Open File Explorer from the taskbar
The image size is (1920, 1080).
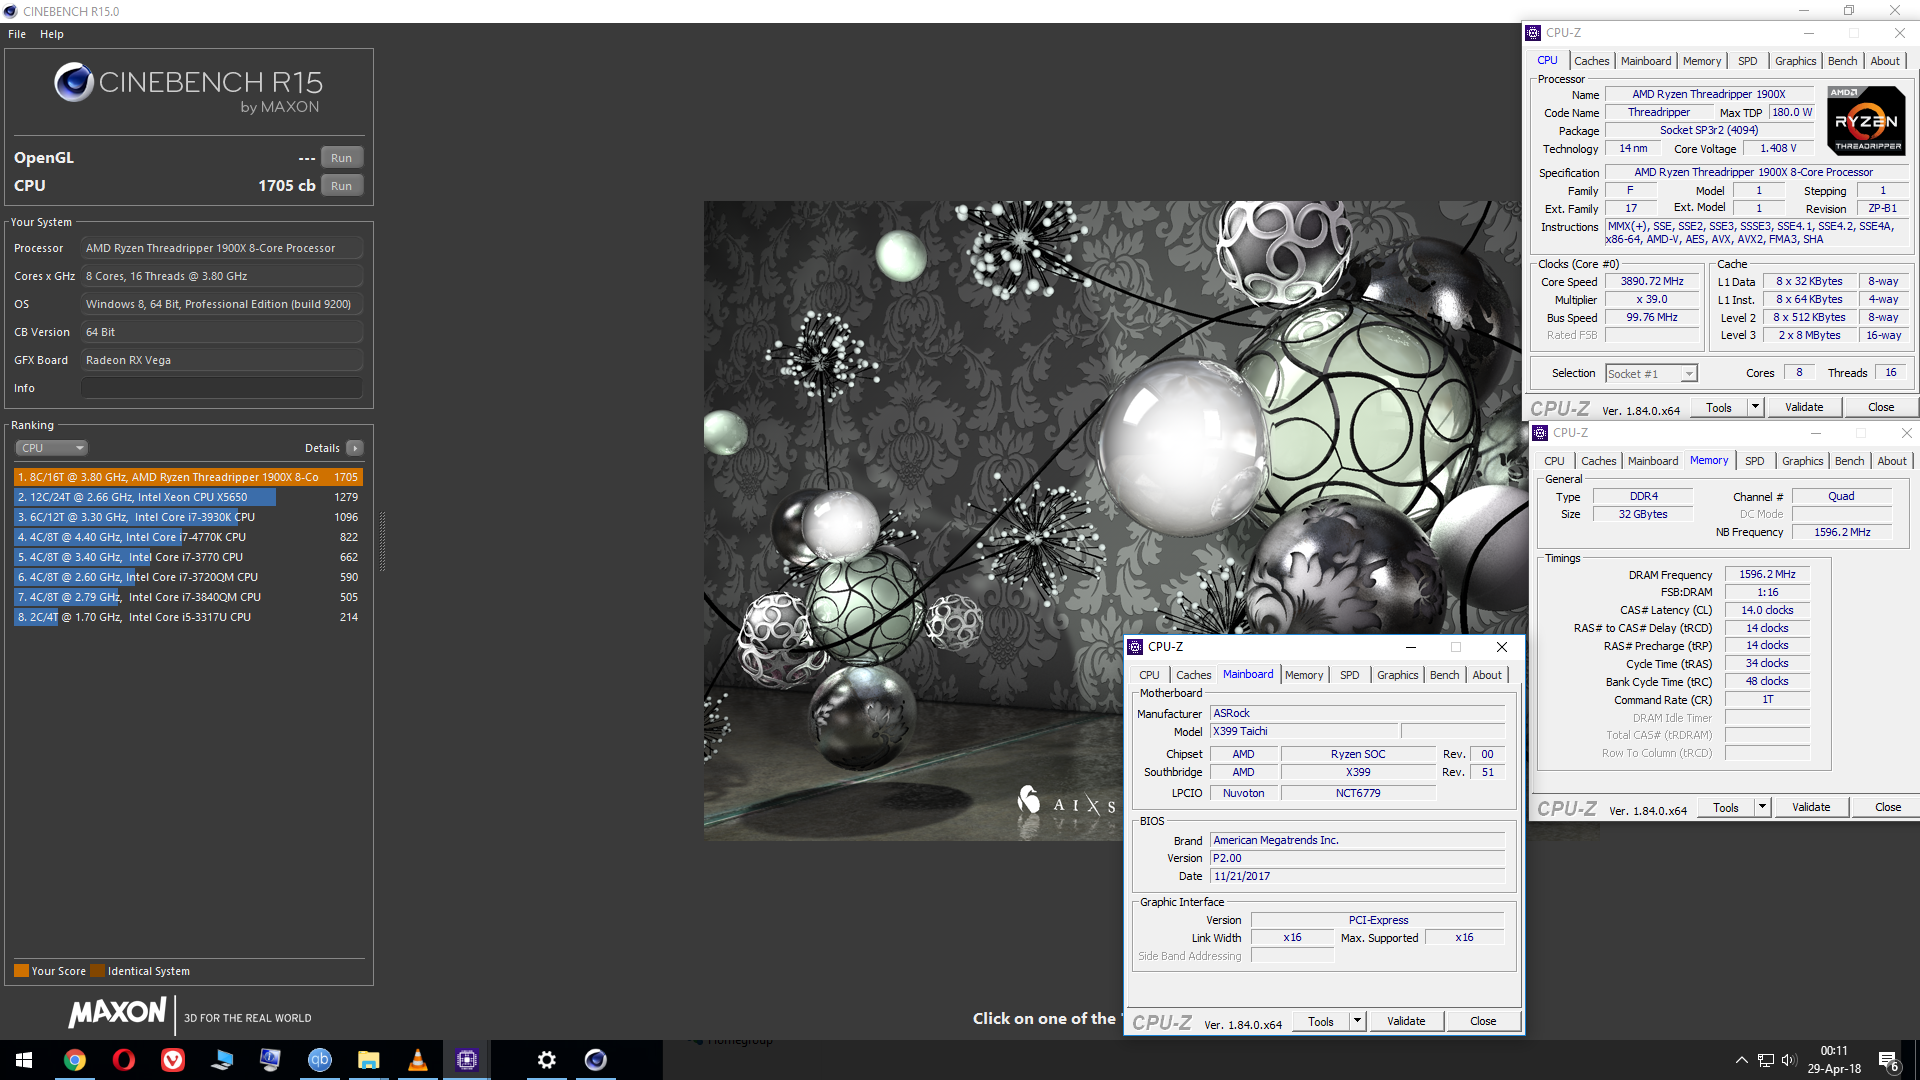click(368, 1060)
